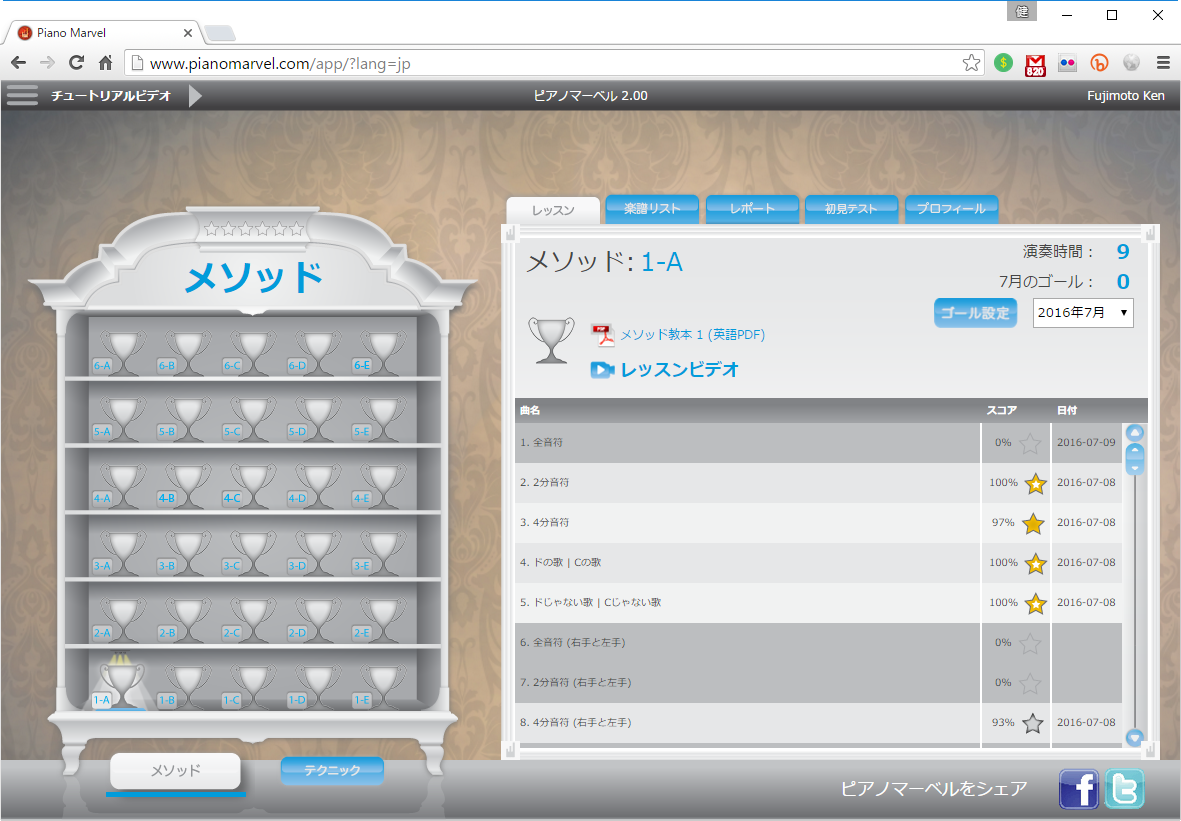Select the 3-B trophy
This screenshot has height=821, width=1181.
coord(186,554)
